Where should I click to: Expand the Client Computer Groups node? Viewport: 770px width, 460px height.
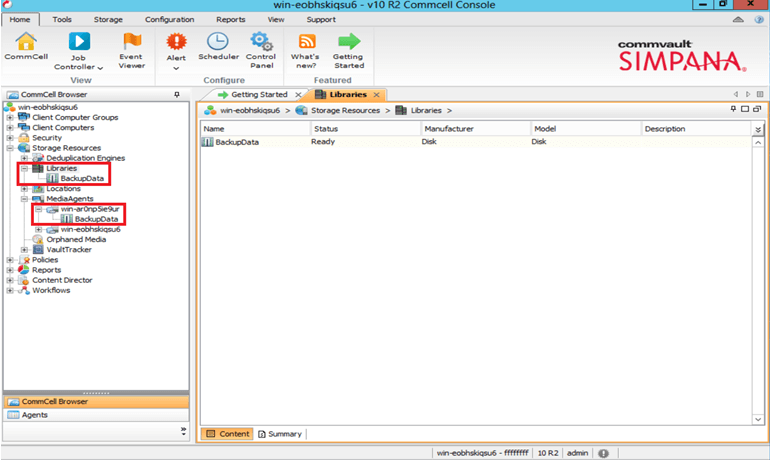point(10,117)
